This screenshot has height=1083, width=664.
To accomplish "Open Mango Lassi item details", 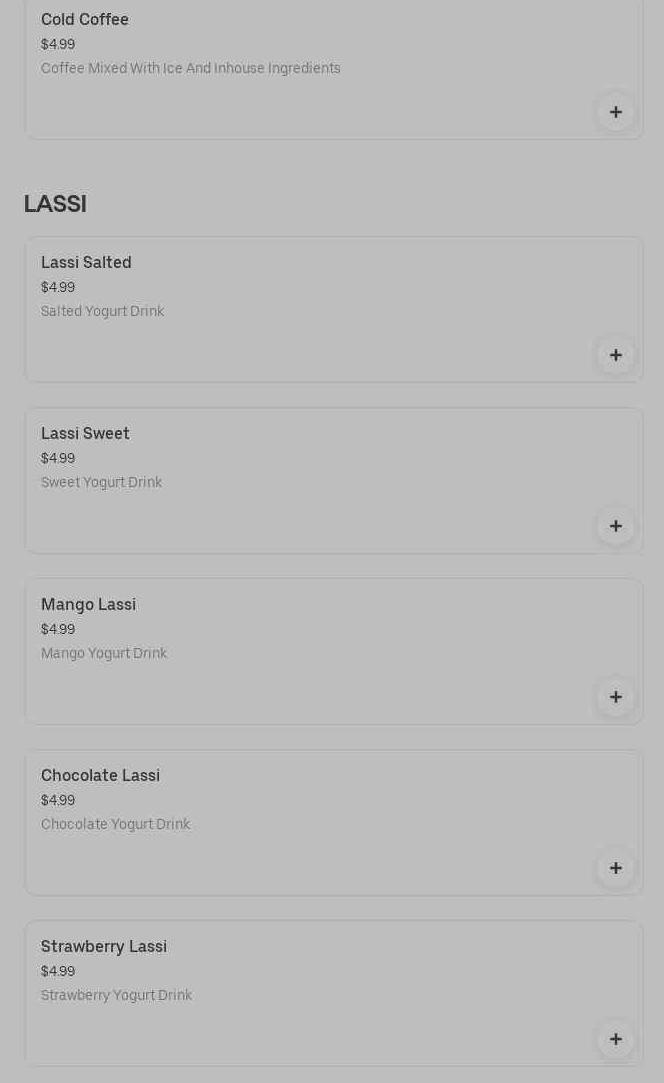I will coord(88,605).
